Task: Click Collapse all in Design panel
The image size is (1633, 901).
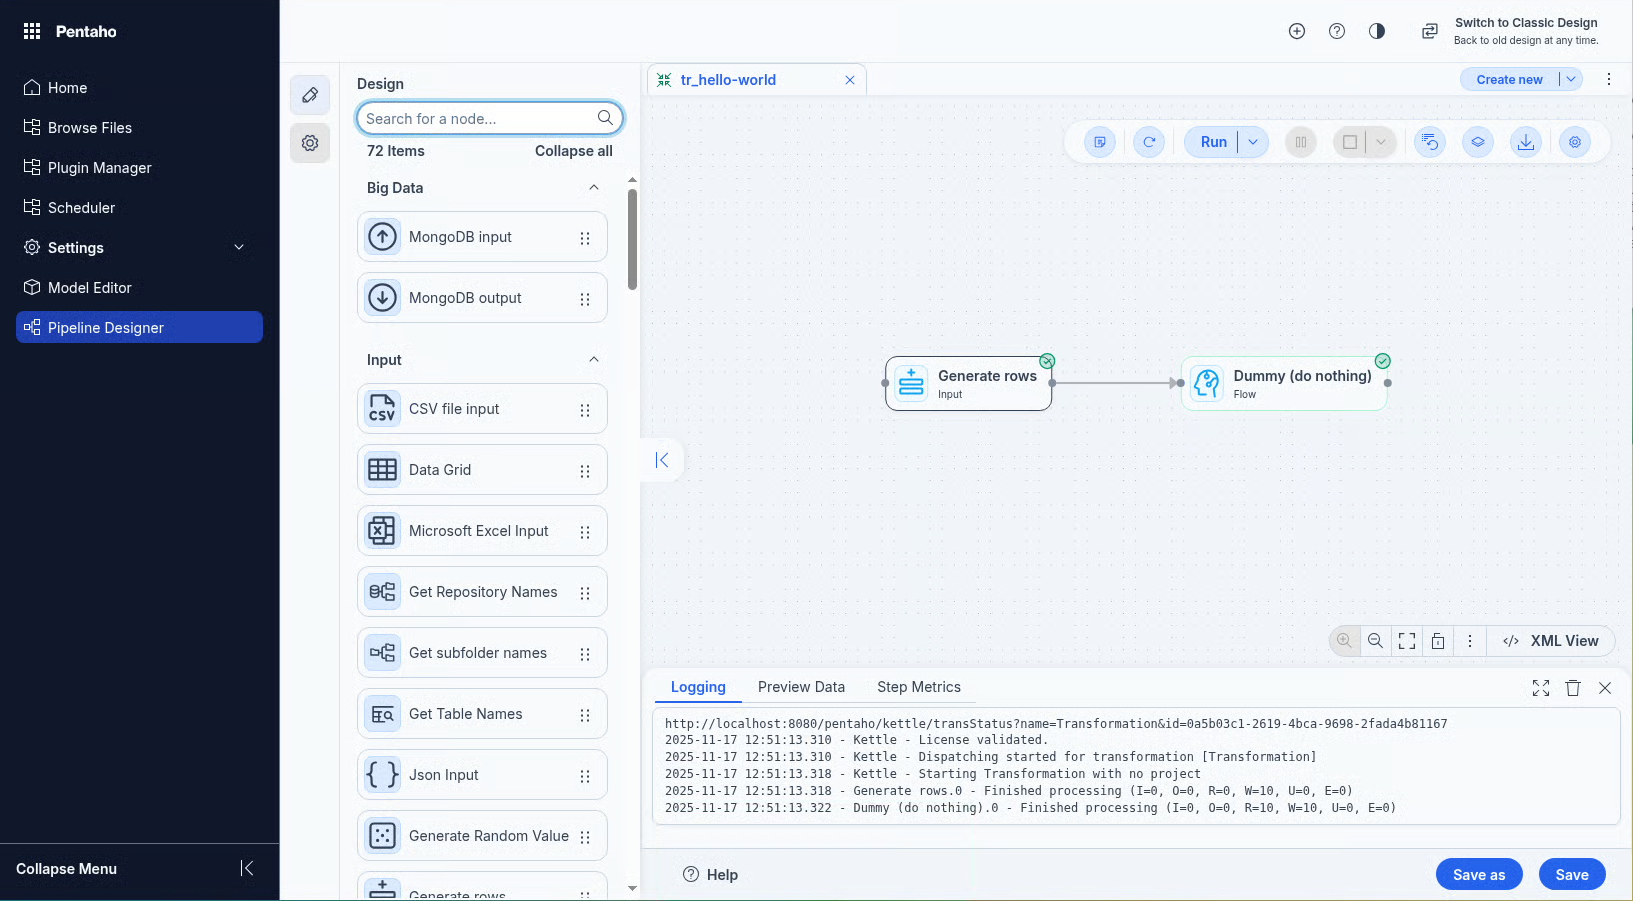Action: tap(573, 151)
